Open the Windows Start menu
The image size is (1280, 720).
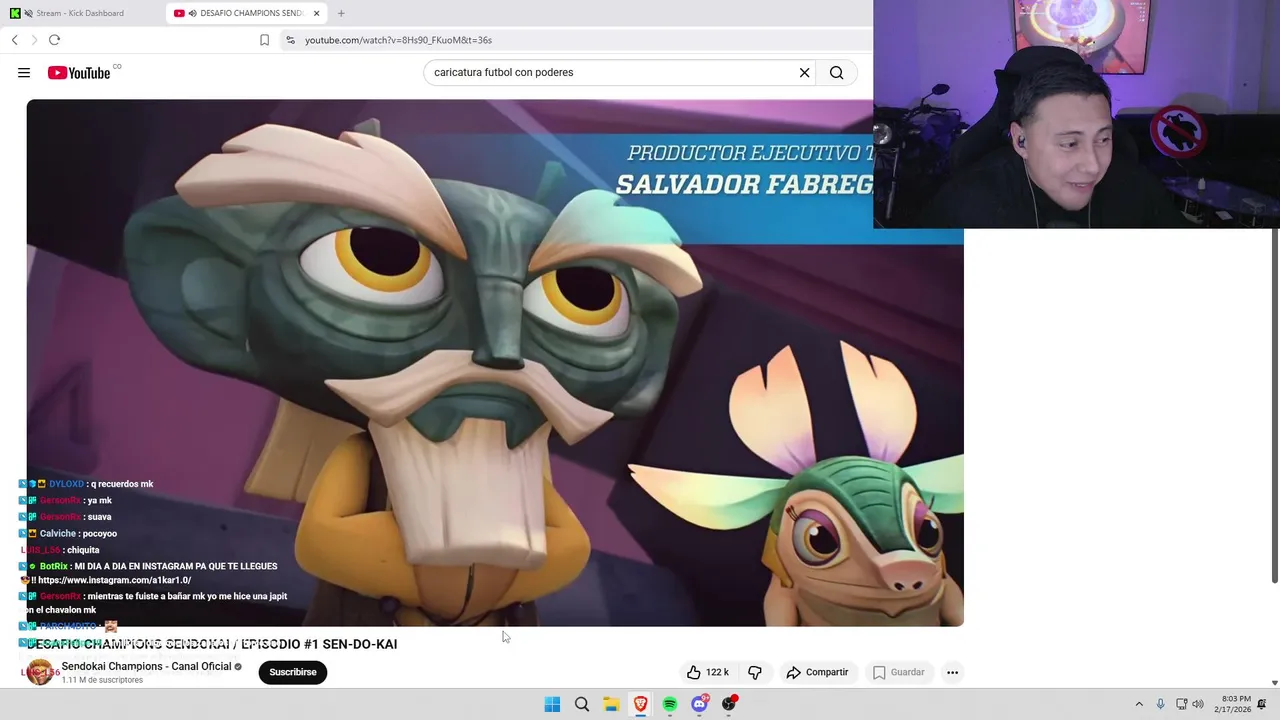click(x=552, y=704)
